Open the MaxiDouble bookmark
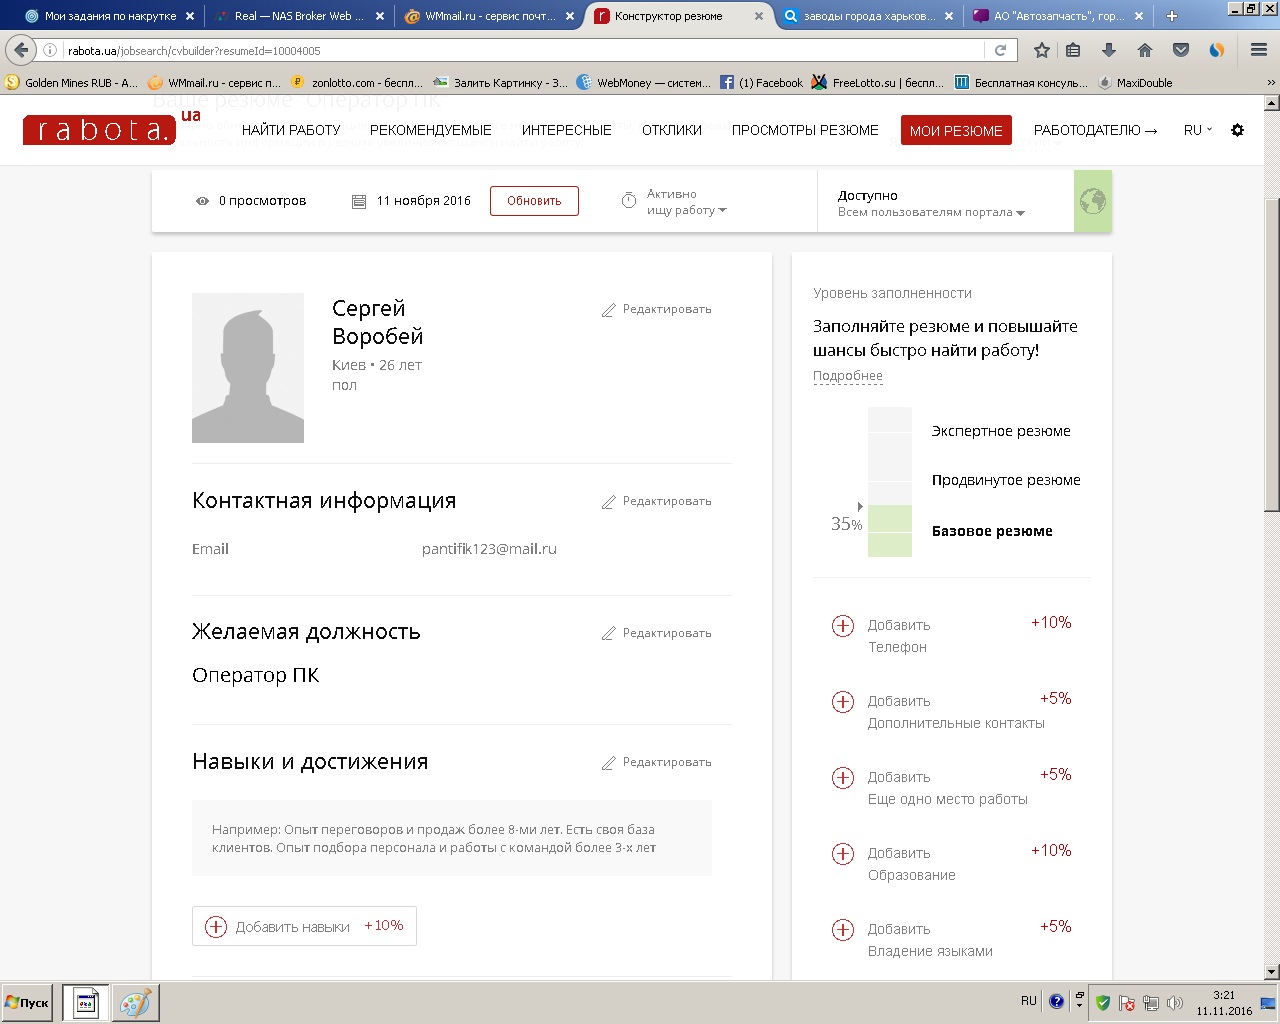1280x1024 pixels. click(1135, 83)
